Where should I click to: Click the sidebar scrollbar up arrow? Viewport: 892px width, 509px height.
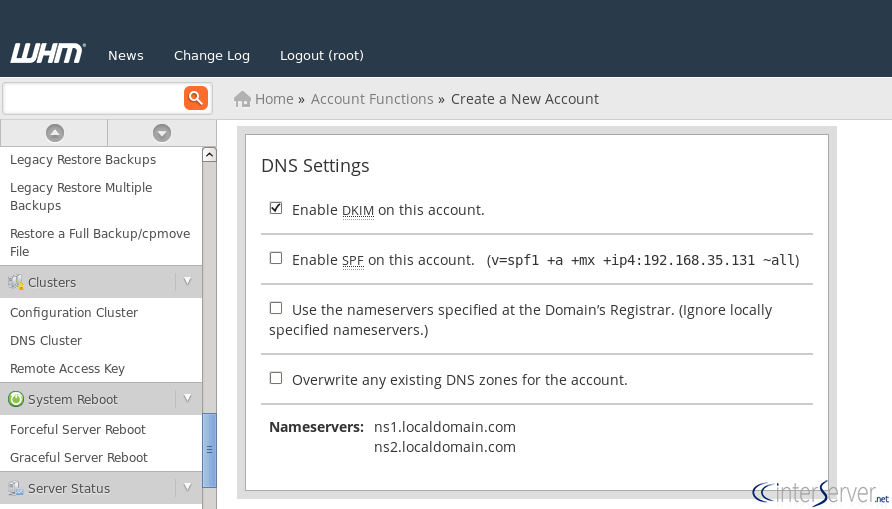[x=209, y=154]
